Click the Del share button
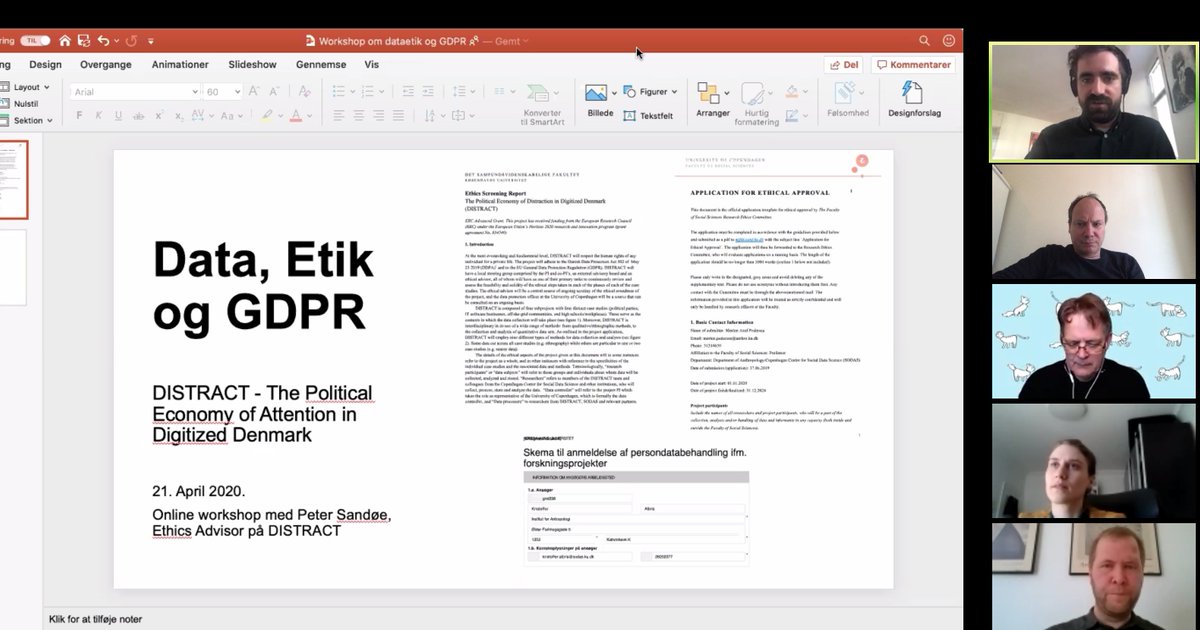The image size is (1200, 630). click(x=841, y=64)
